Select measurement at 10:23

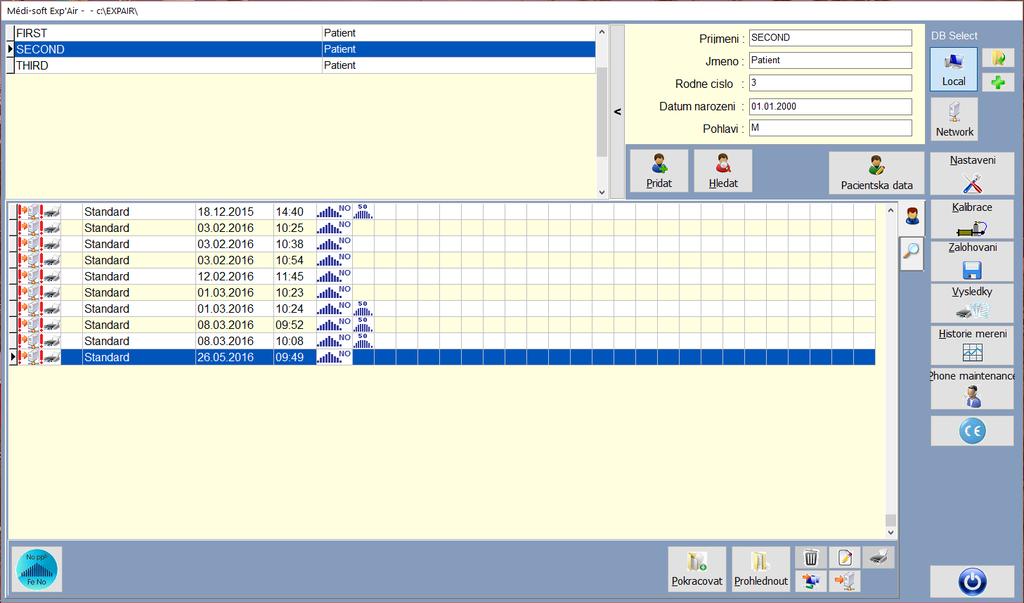pyautogui.click(x=441, y=293)
